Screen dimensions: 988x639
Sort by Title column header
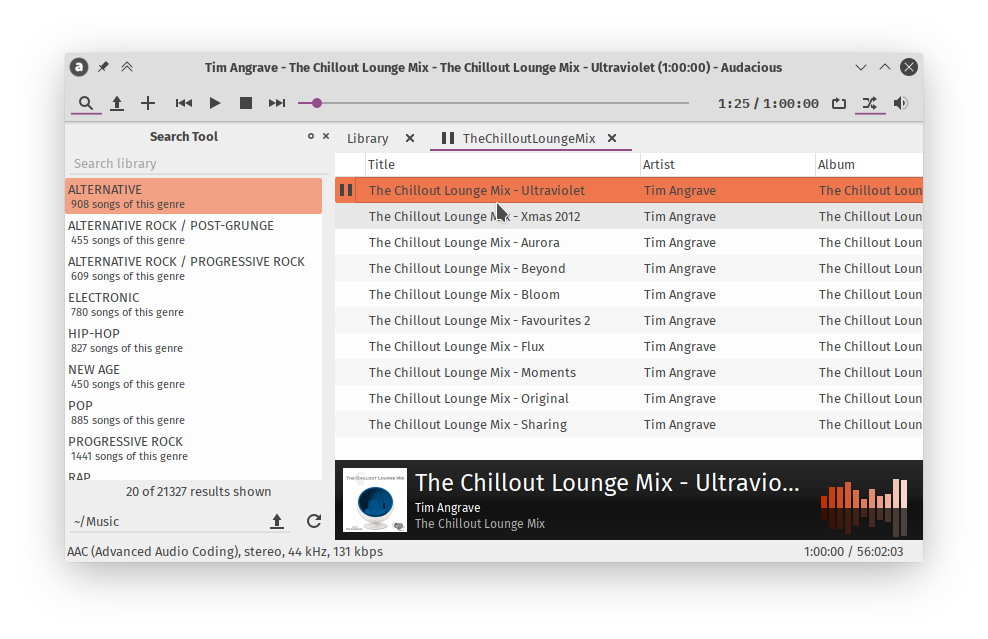503,164
